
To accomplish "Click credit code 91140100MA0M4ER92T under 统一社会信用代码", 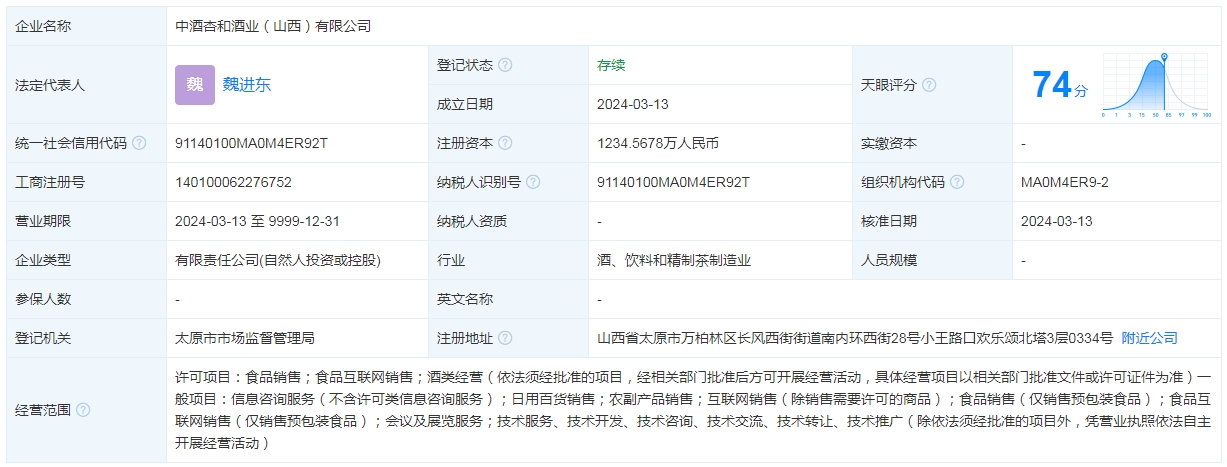I will coord(251,143).
